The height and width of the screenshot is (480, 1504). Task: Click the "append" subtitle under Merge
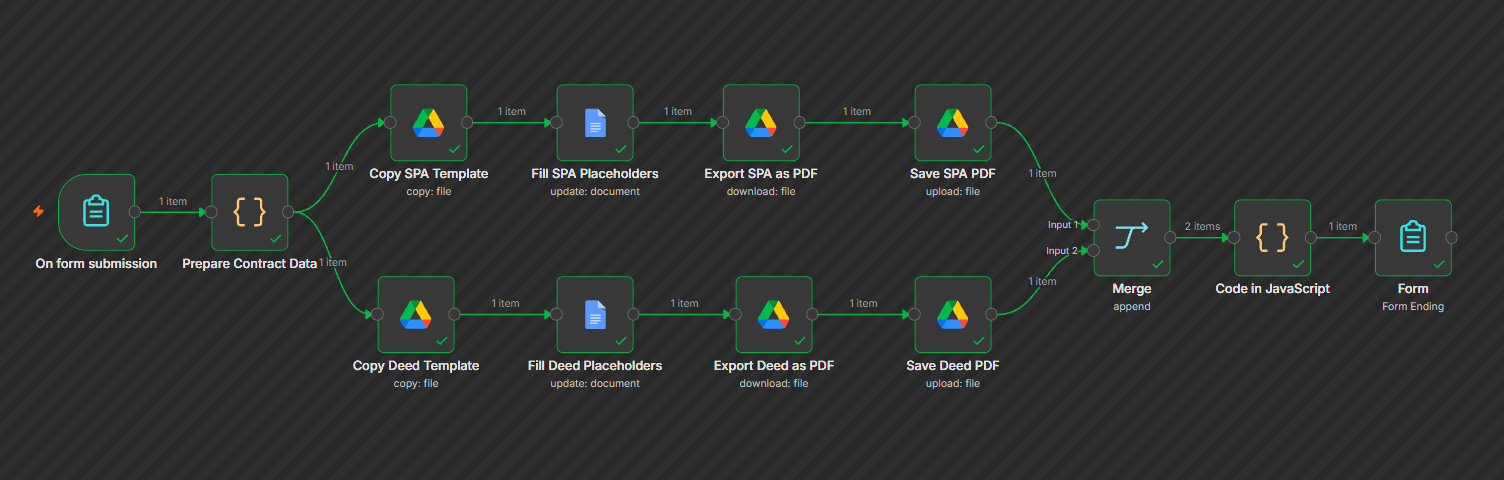point(1132,307)
